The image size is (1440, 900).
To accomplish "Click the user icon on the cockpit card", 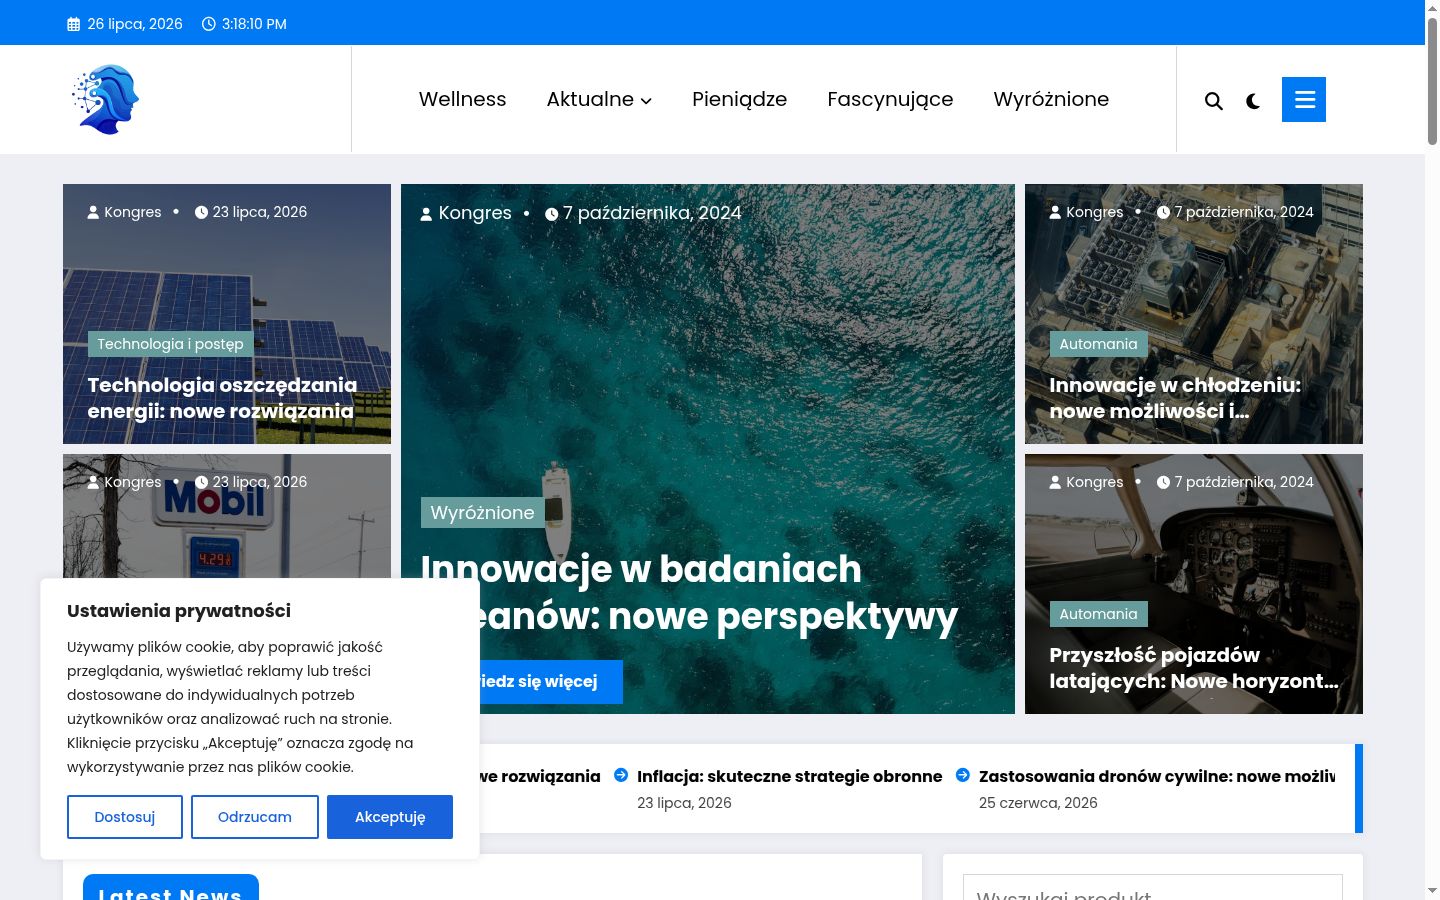I will [x=1055, y=482].
